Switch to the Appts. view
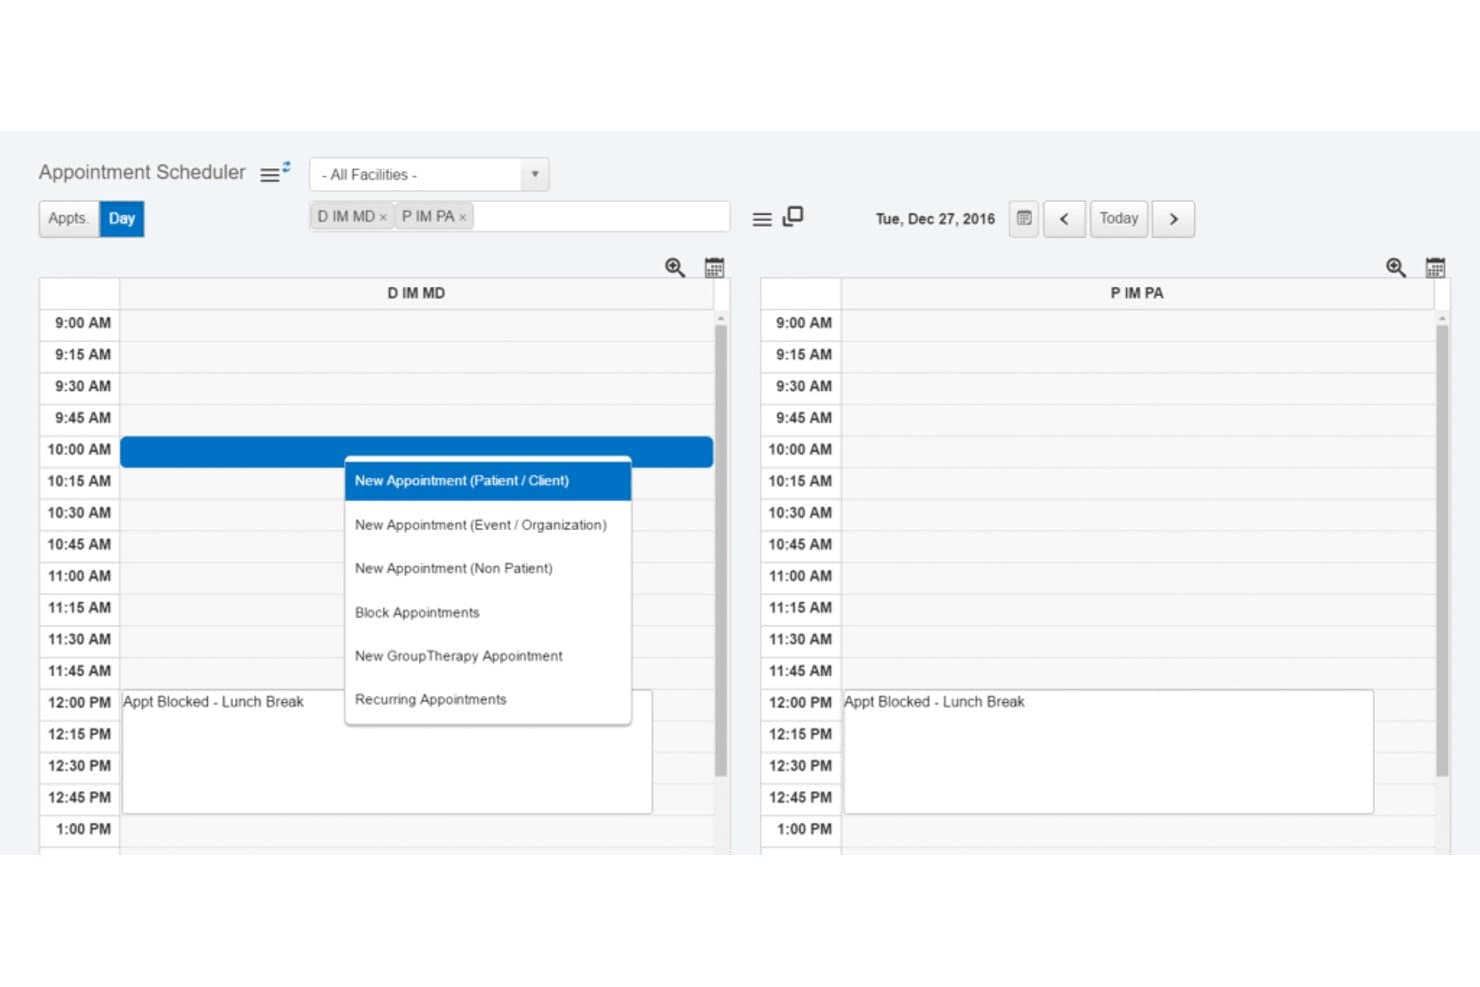Screen dimensions: 1480x987 [x=69, y=219]
